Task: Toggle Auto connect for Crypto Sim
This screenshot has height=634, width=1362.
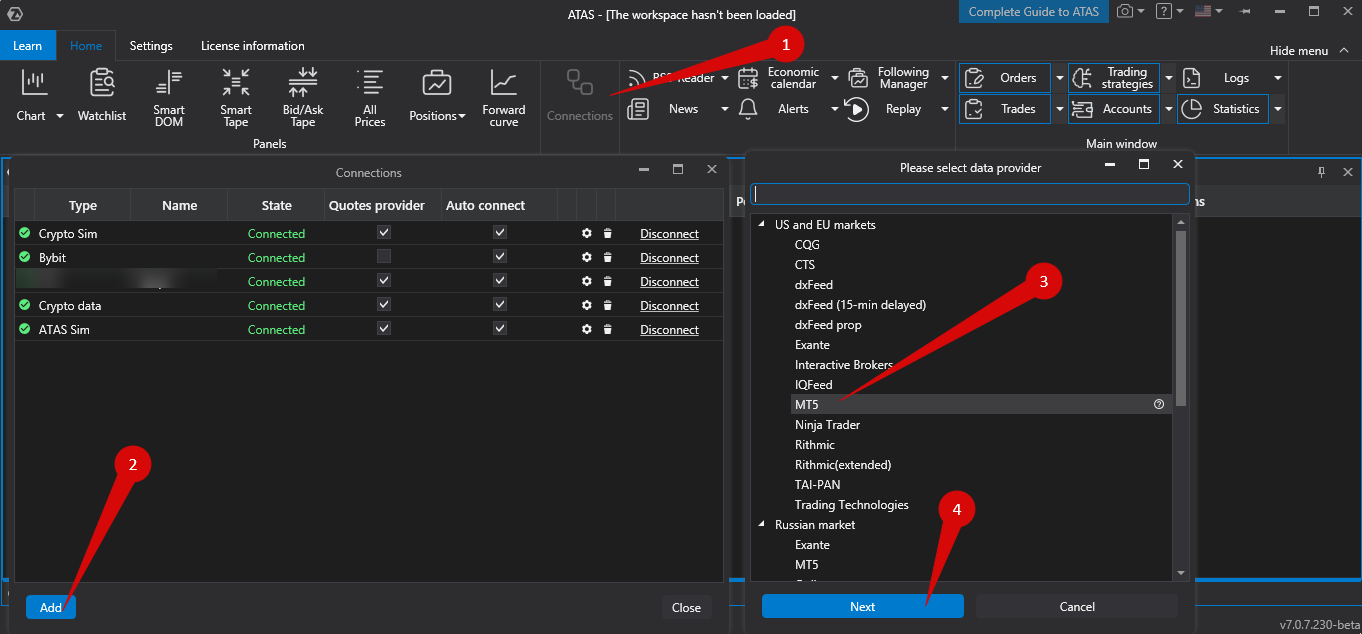Action: (x=500, y=232)
